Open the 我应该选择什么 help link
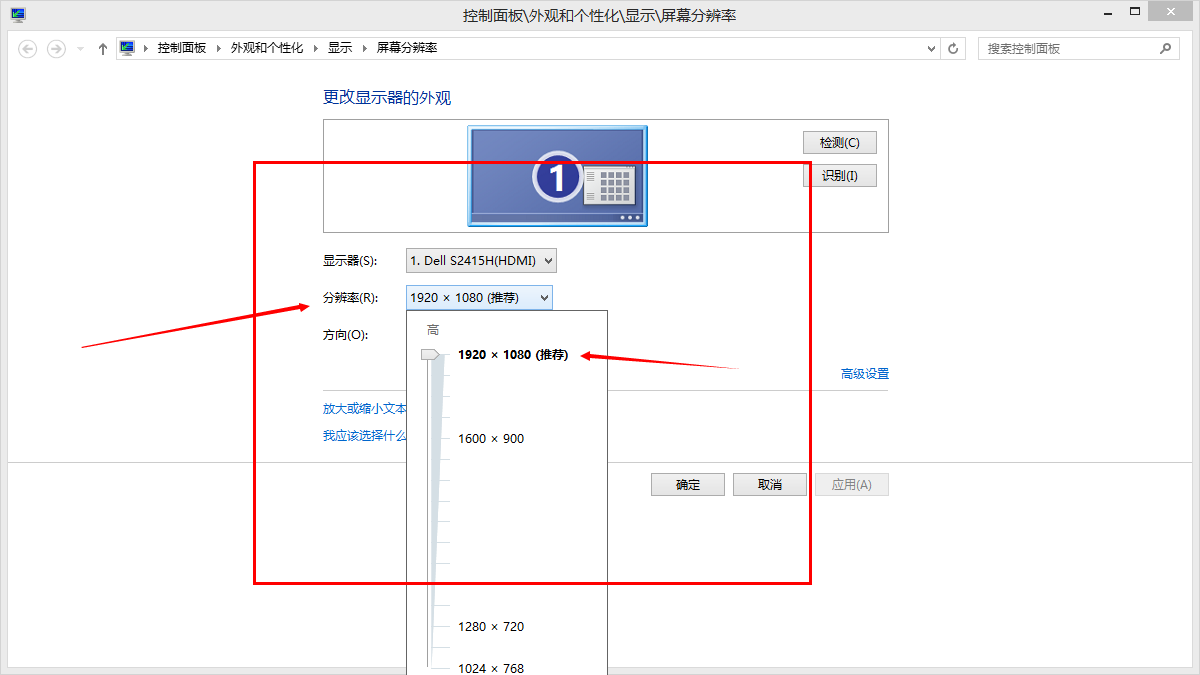 (365, 436)
